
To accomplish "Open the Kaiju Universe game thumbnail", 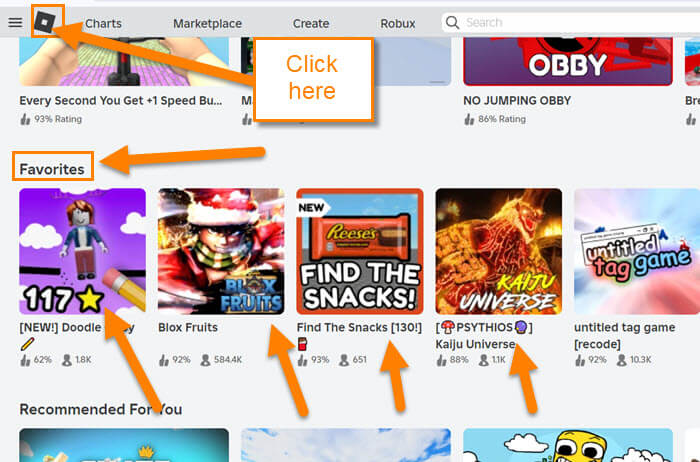I will [x=499, y=251].
